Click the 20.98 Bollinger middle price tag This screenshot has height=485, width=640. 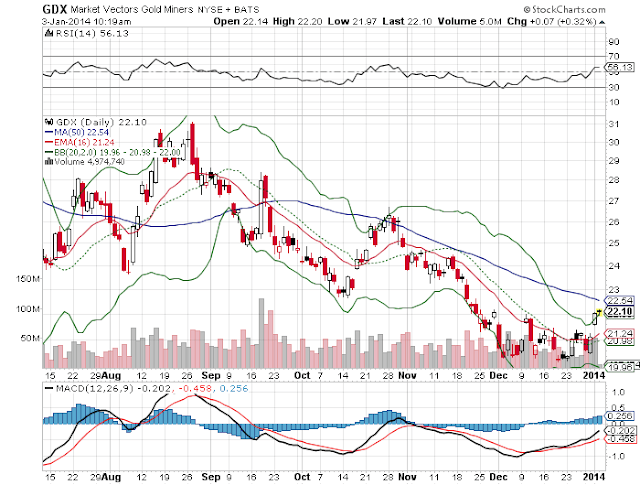pos(620,341)
